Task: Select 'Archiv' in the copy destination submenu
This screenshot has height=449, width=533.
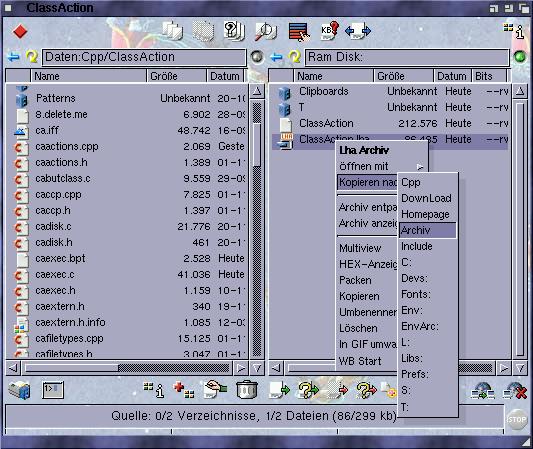Action: point(428,230)
